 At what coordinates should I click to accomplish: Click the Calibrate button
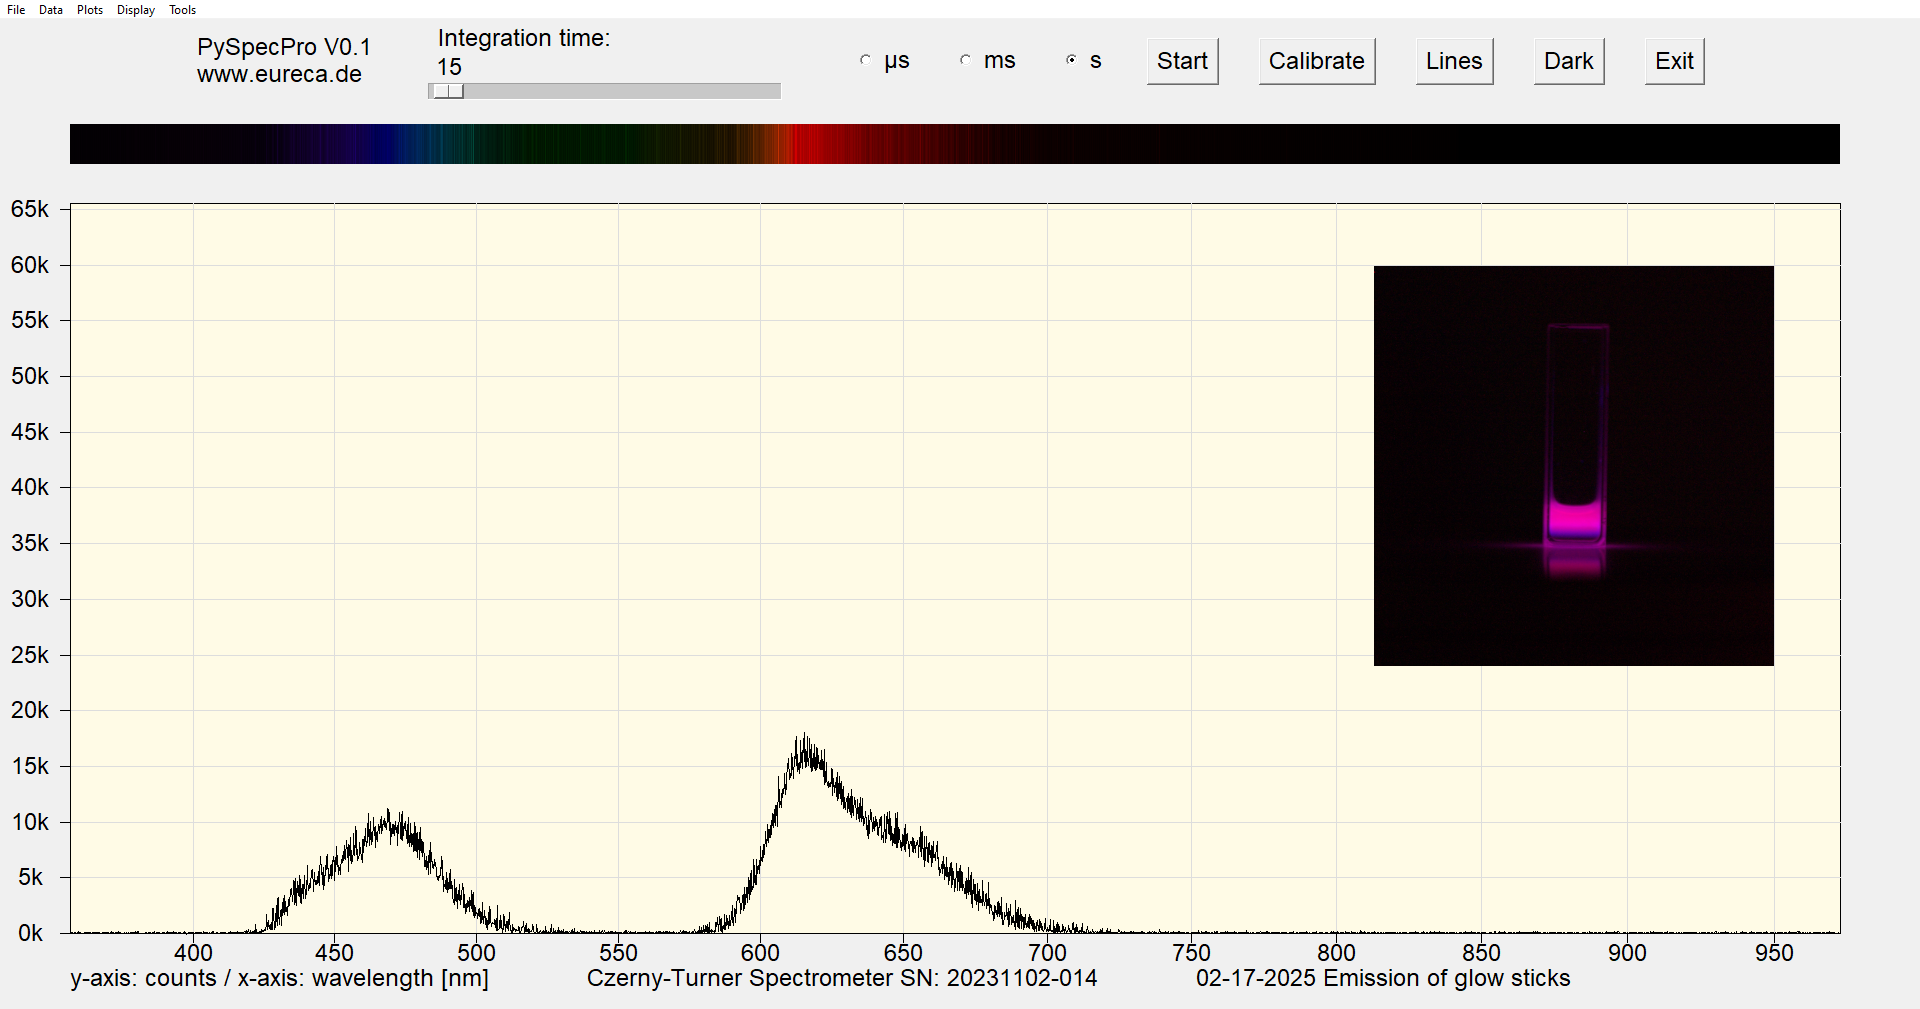coord(1316,61)
